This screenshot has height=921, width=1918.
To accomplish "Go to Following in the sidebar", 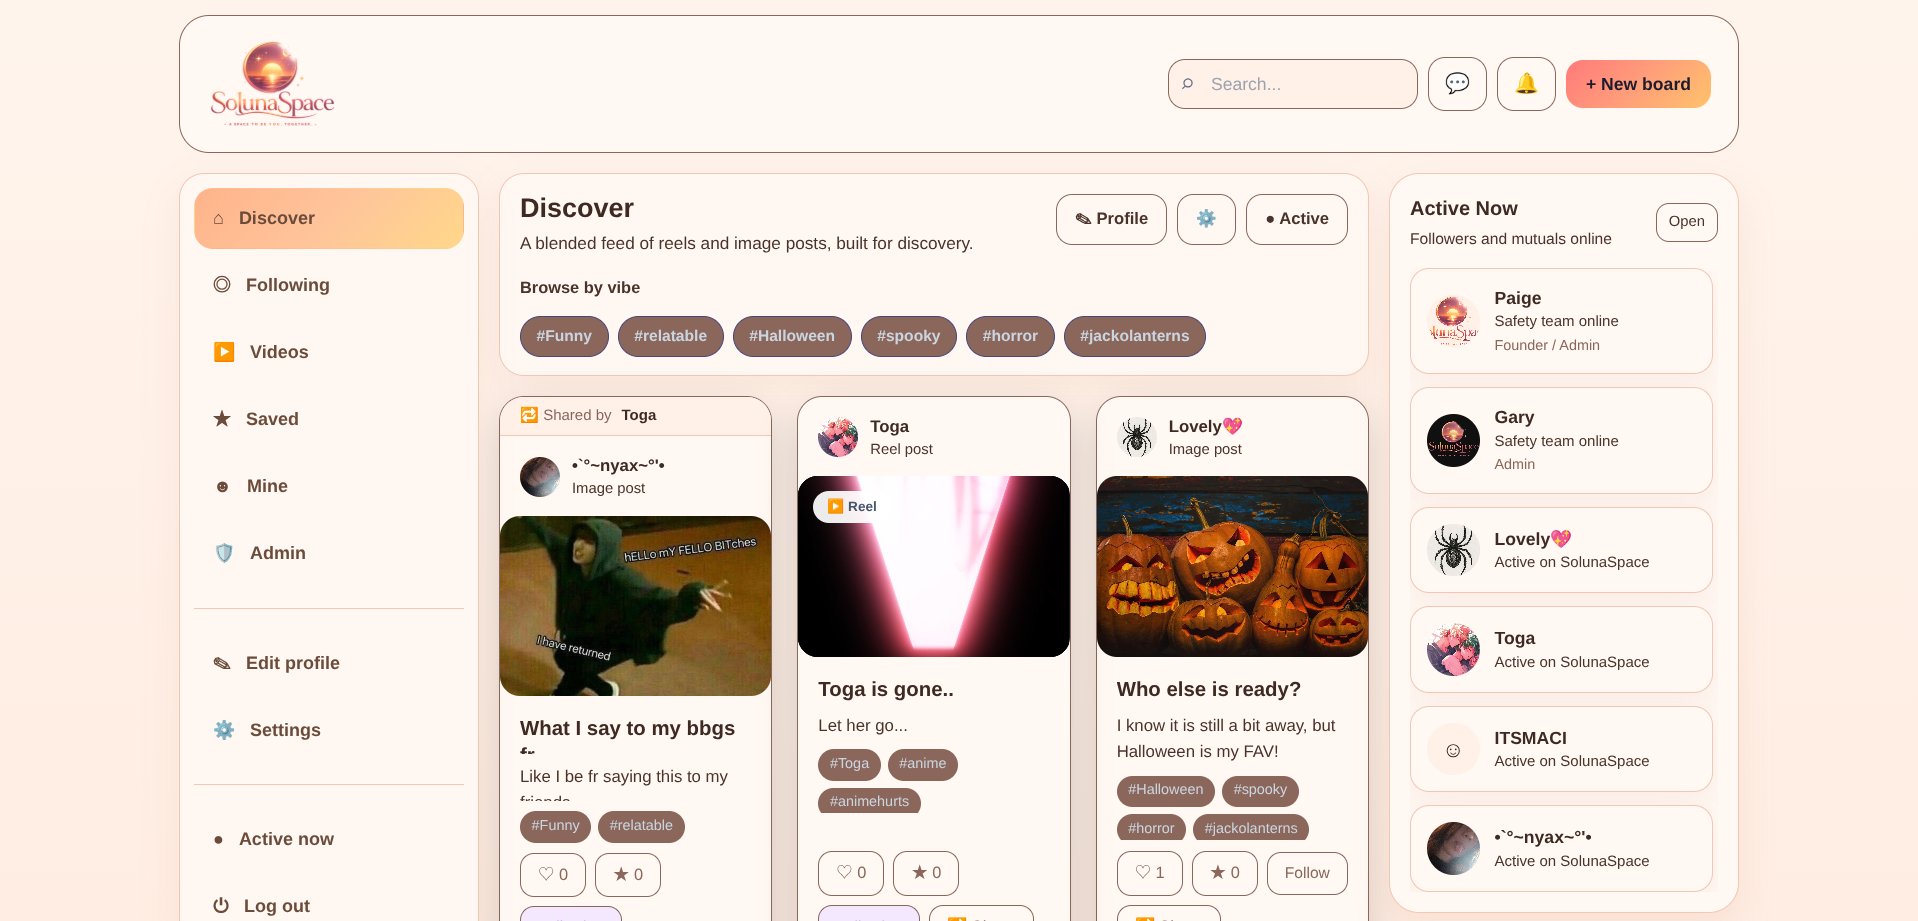I will point(329,285).
